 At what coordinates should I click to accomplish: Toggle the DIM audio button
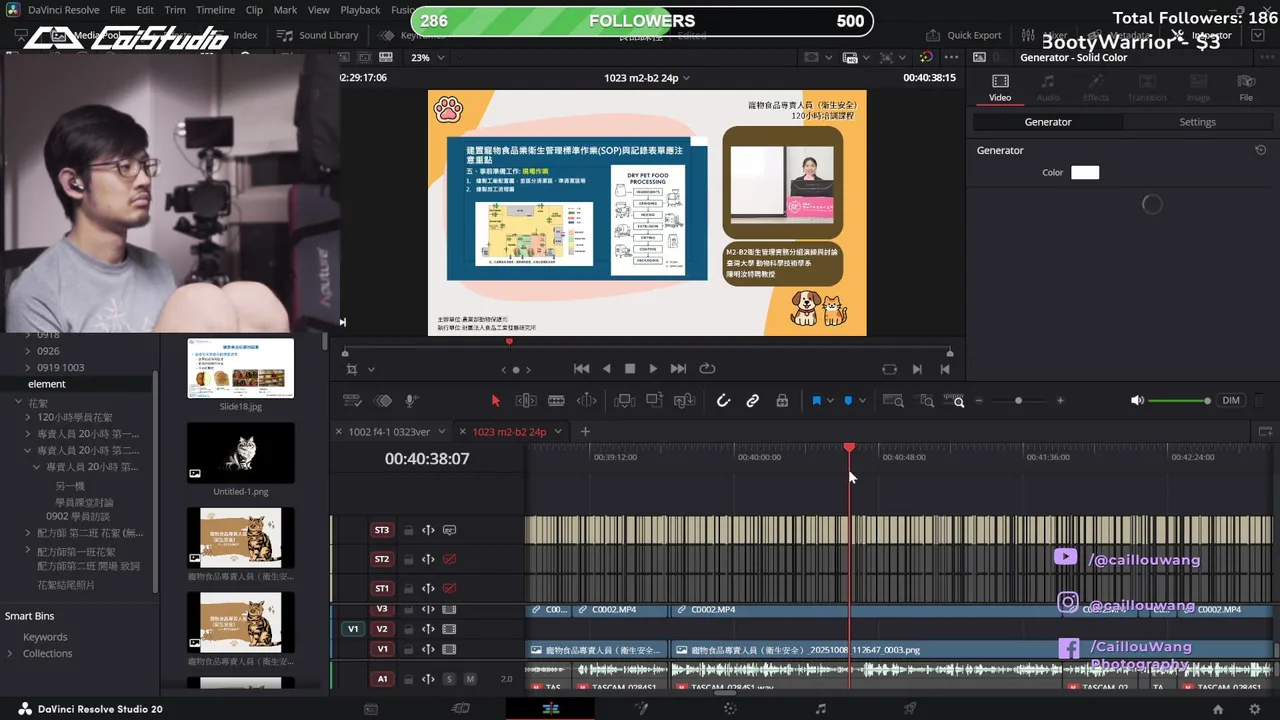[x=1231, y=401]
